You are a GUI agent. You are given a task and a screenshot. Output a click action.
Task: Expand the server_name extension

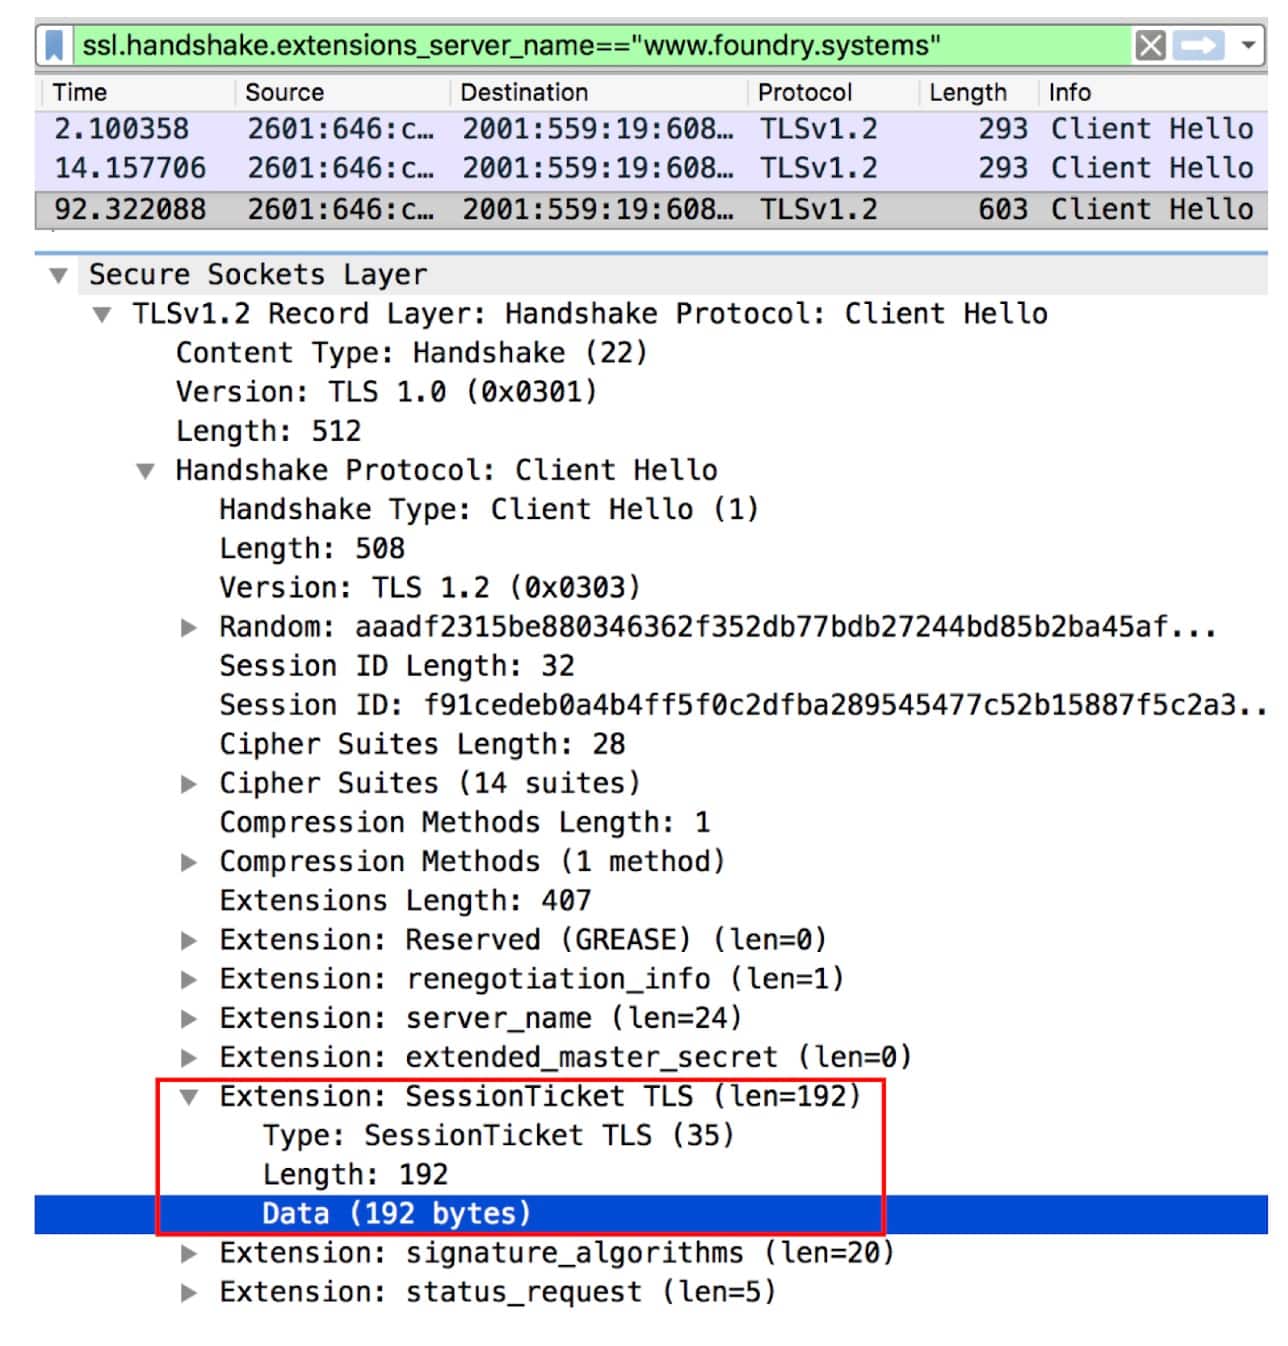click(x=189, y=1019)
